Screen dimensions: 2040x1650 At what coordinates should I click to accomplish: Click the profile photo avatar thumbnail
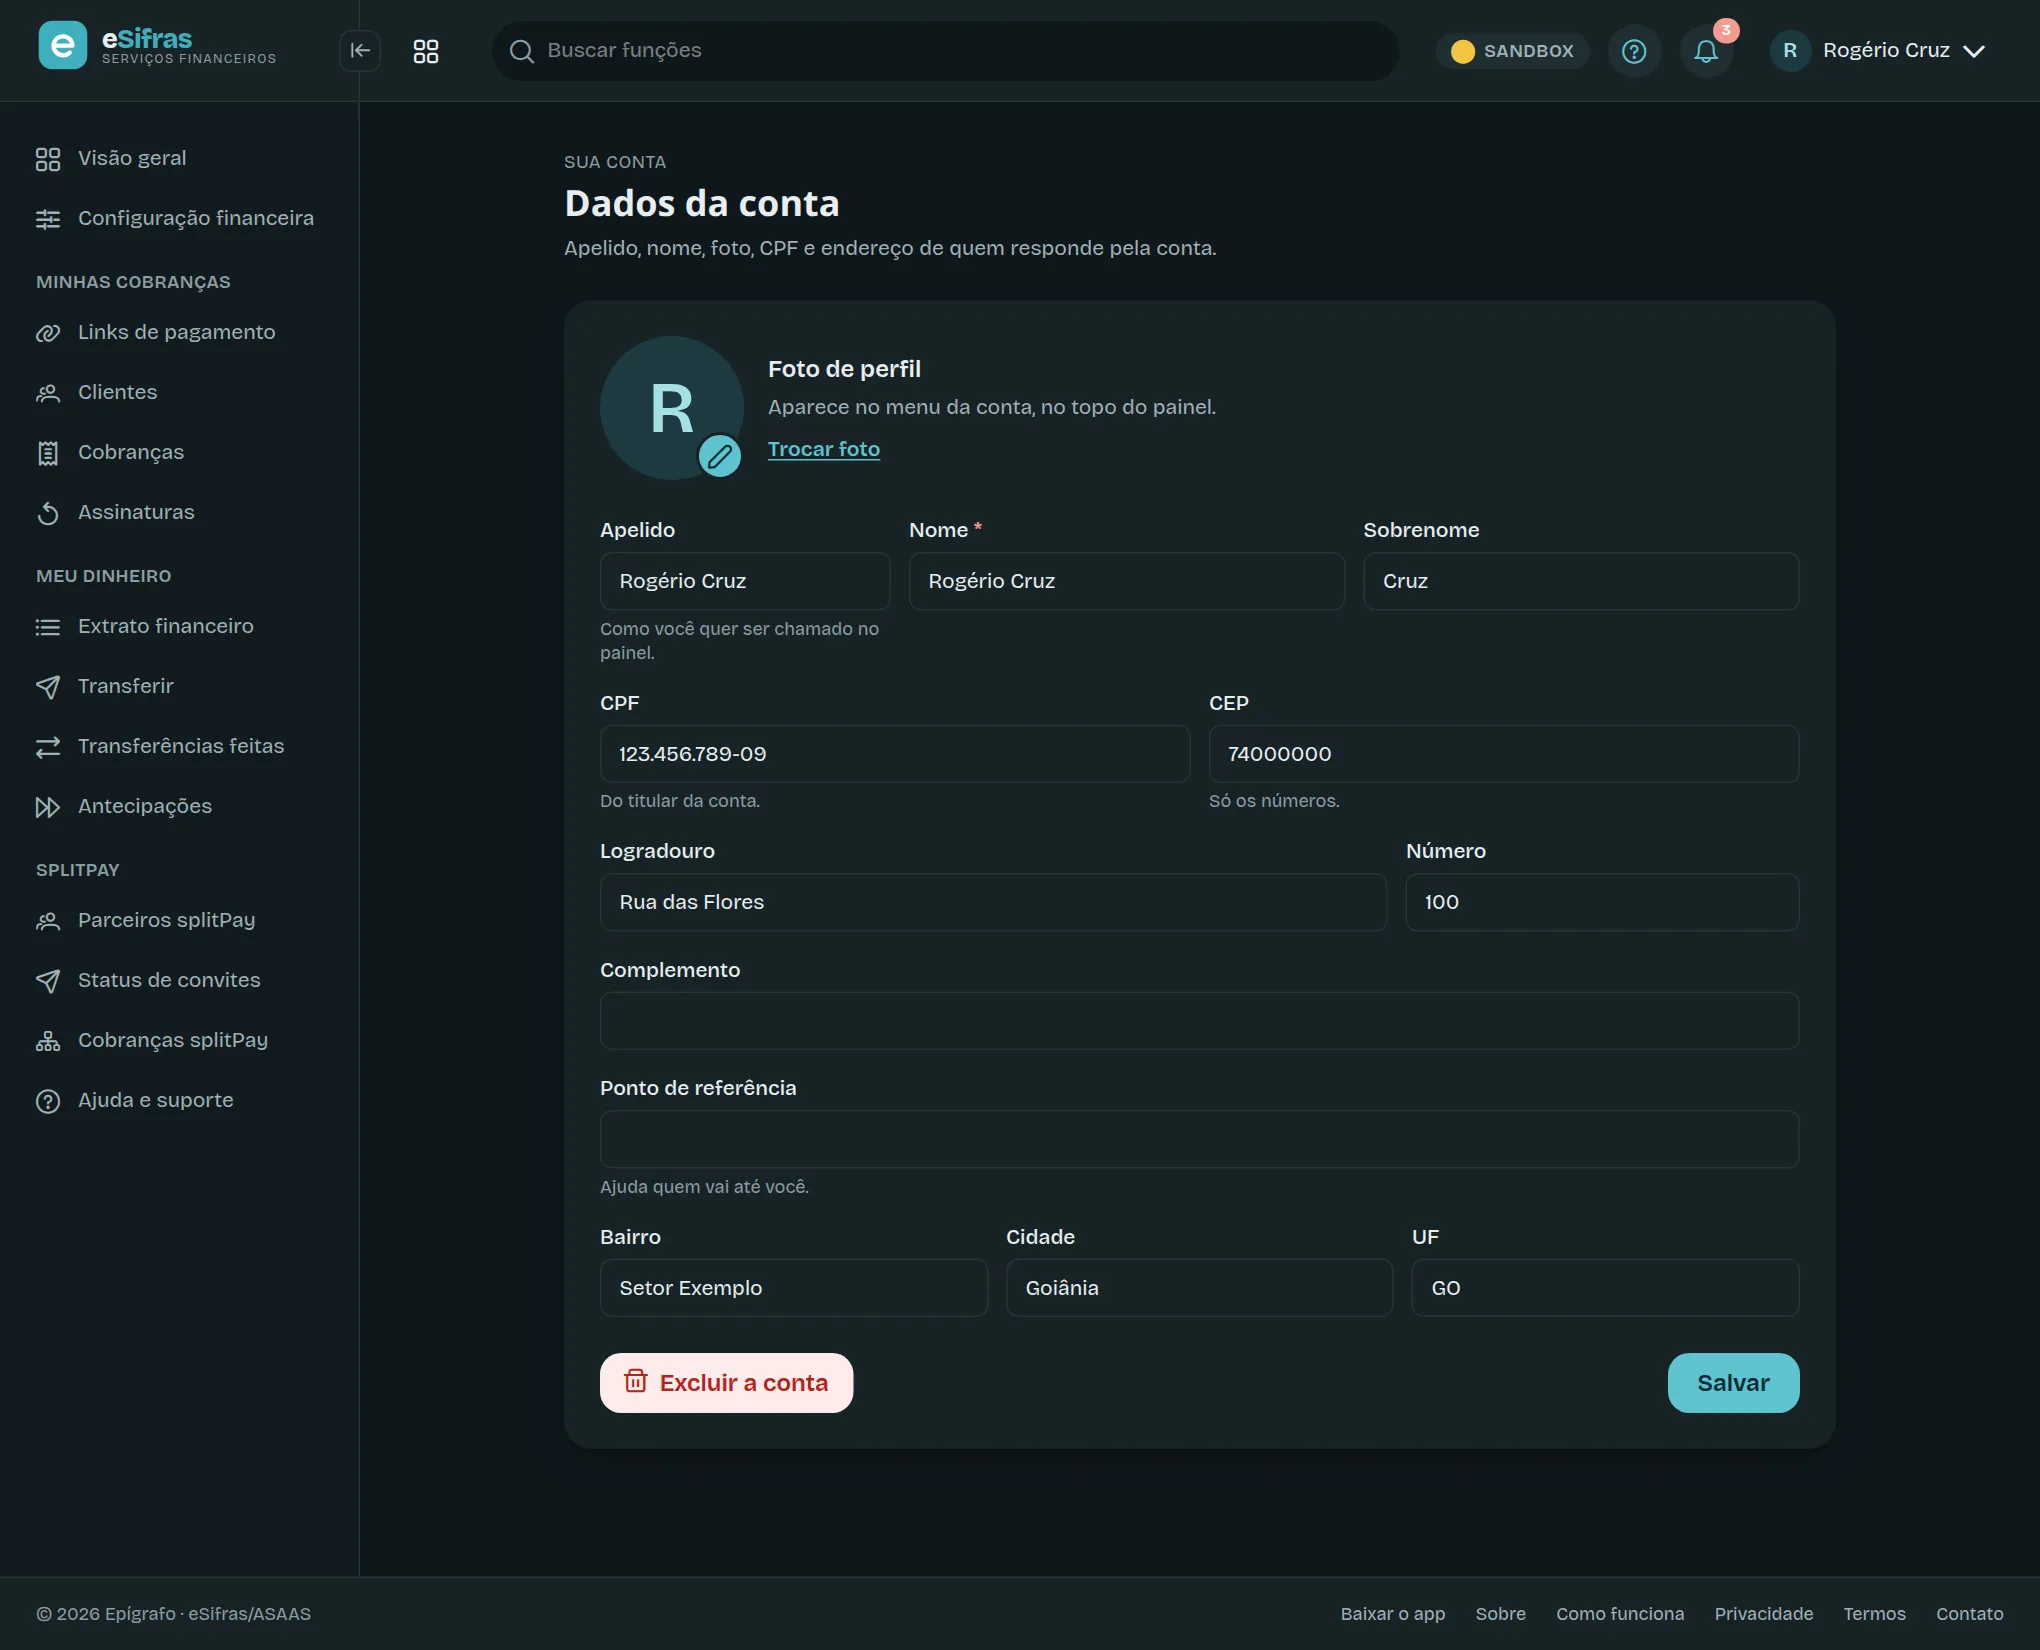672,408
